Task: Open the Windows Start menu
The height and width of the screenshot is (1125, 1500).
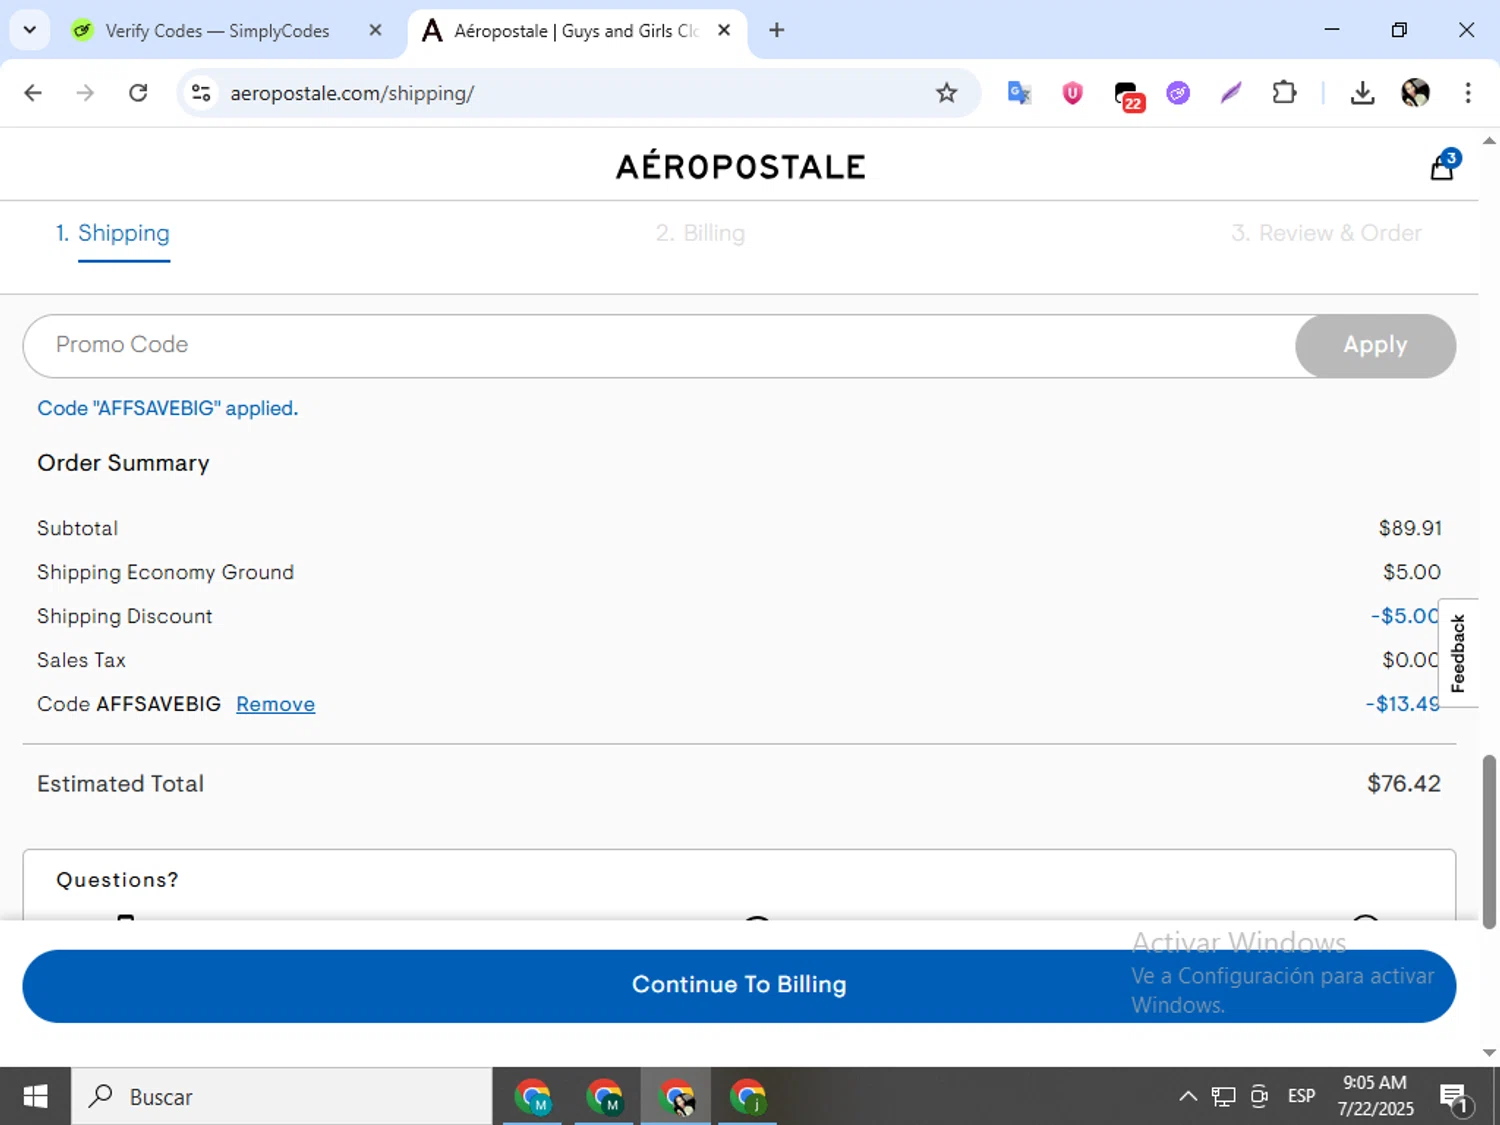Action: tap(35, 1097)
